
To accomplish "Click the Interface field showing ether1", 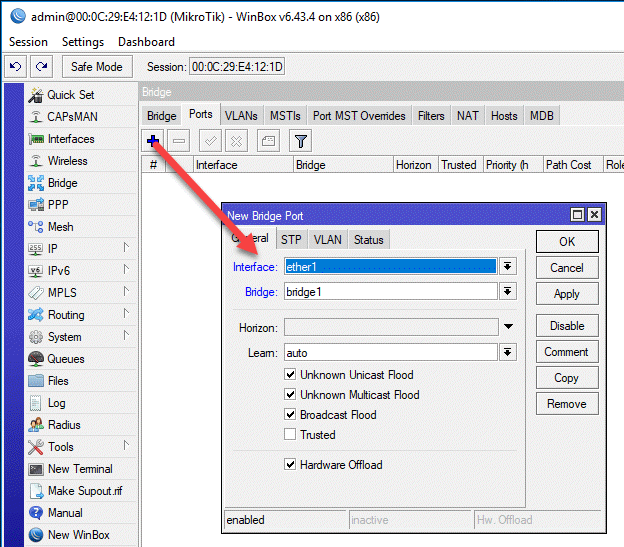I will (x=391, y=266).
